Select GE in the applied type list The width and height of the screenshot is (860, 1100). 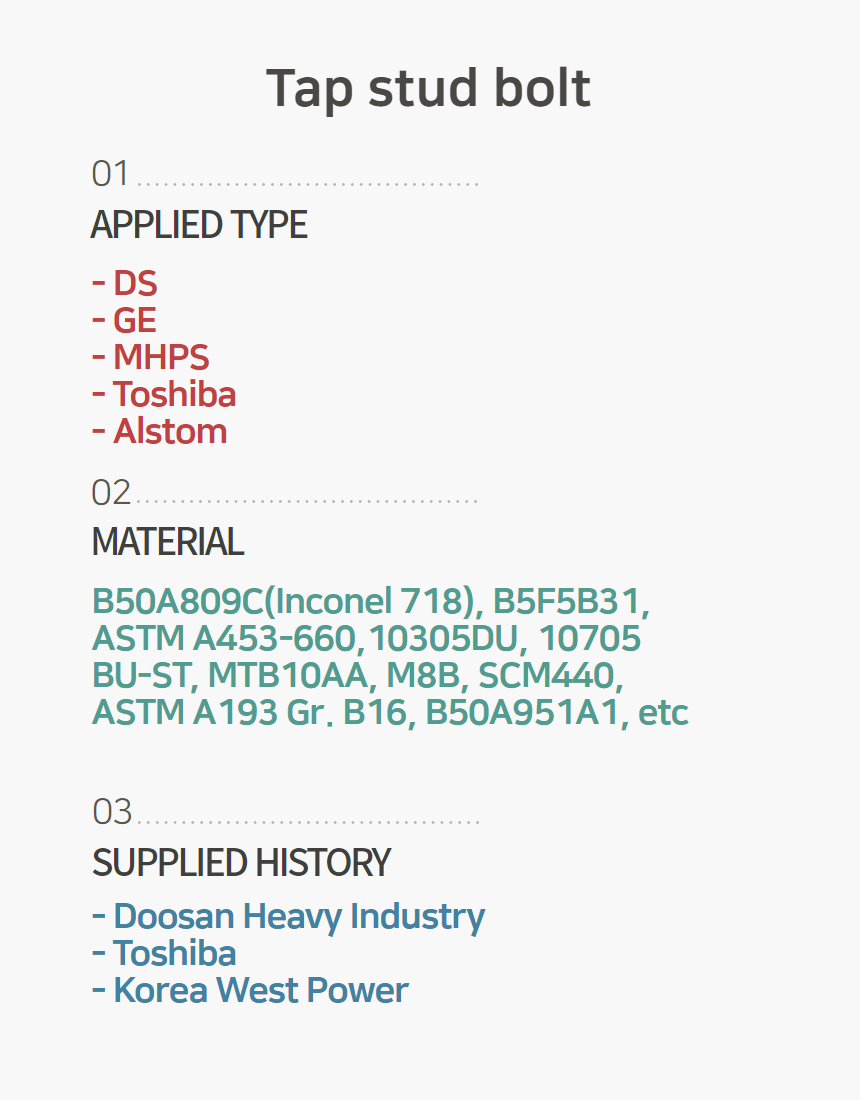tap(135, 320)
